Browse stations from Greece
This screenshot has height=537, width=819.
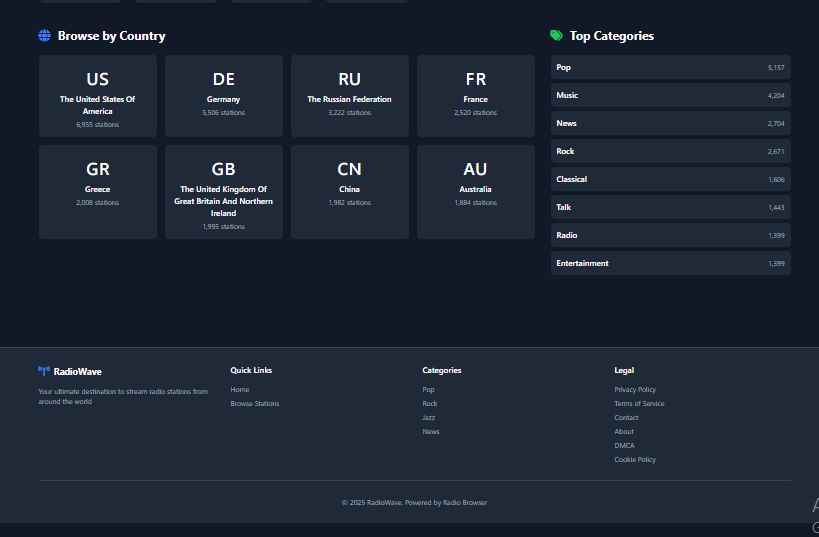(x=98, y=191)
